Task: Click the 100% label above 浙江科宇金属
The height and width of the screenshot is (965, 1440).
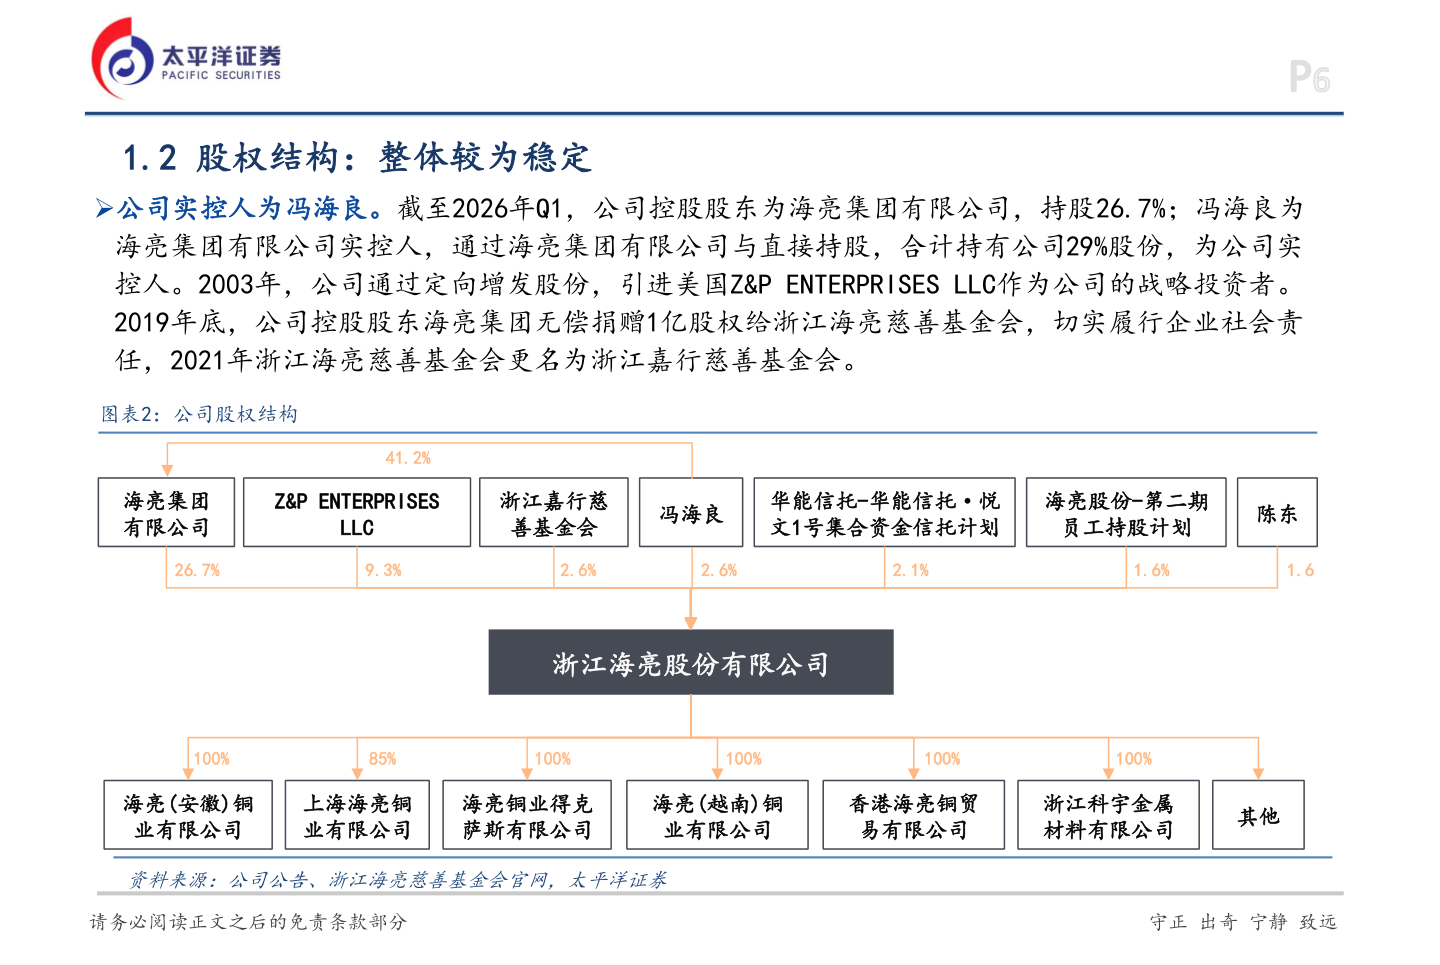Action: click(1134, 759)
